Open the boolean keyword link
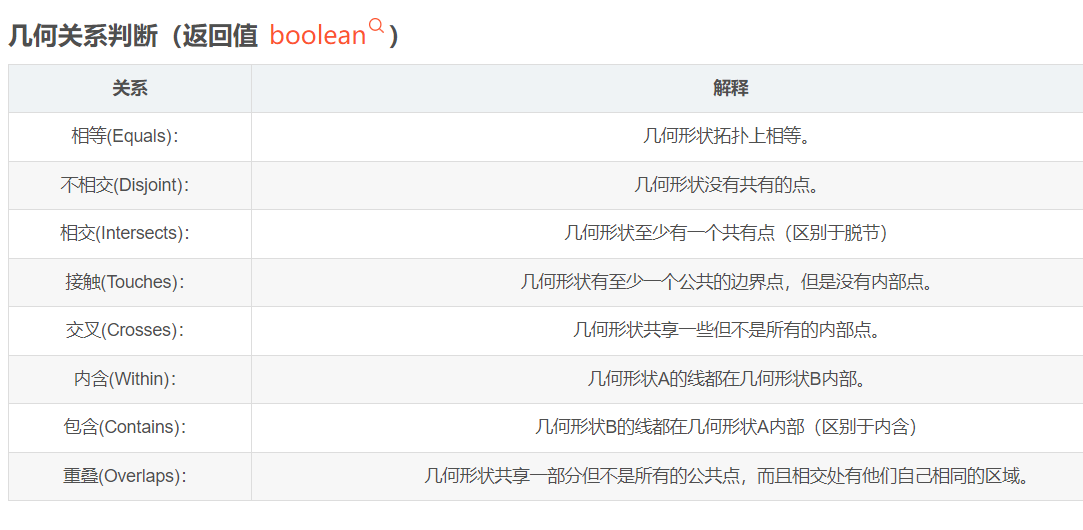The image size is (1083, 530). [318, 36]
